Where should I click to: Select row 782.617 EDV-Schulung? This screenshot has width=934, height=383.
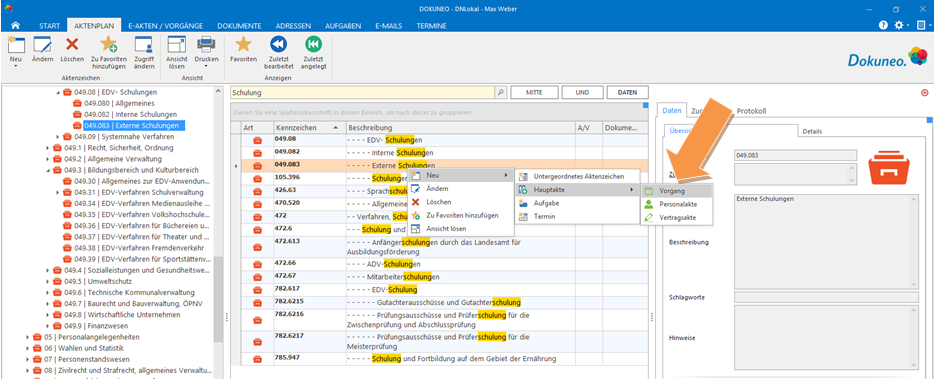pyautogui.click(x=439, y=289)
